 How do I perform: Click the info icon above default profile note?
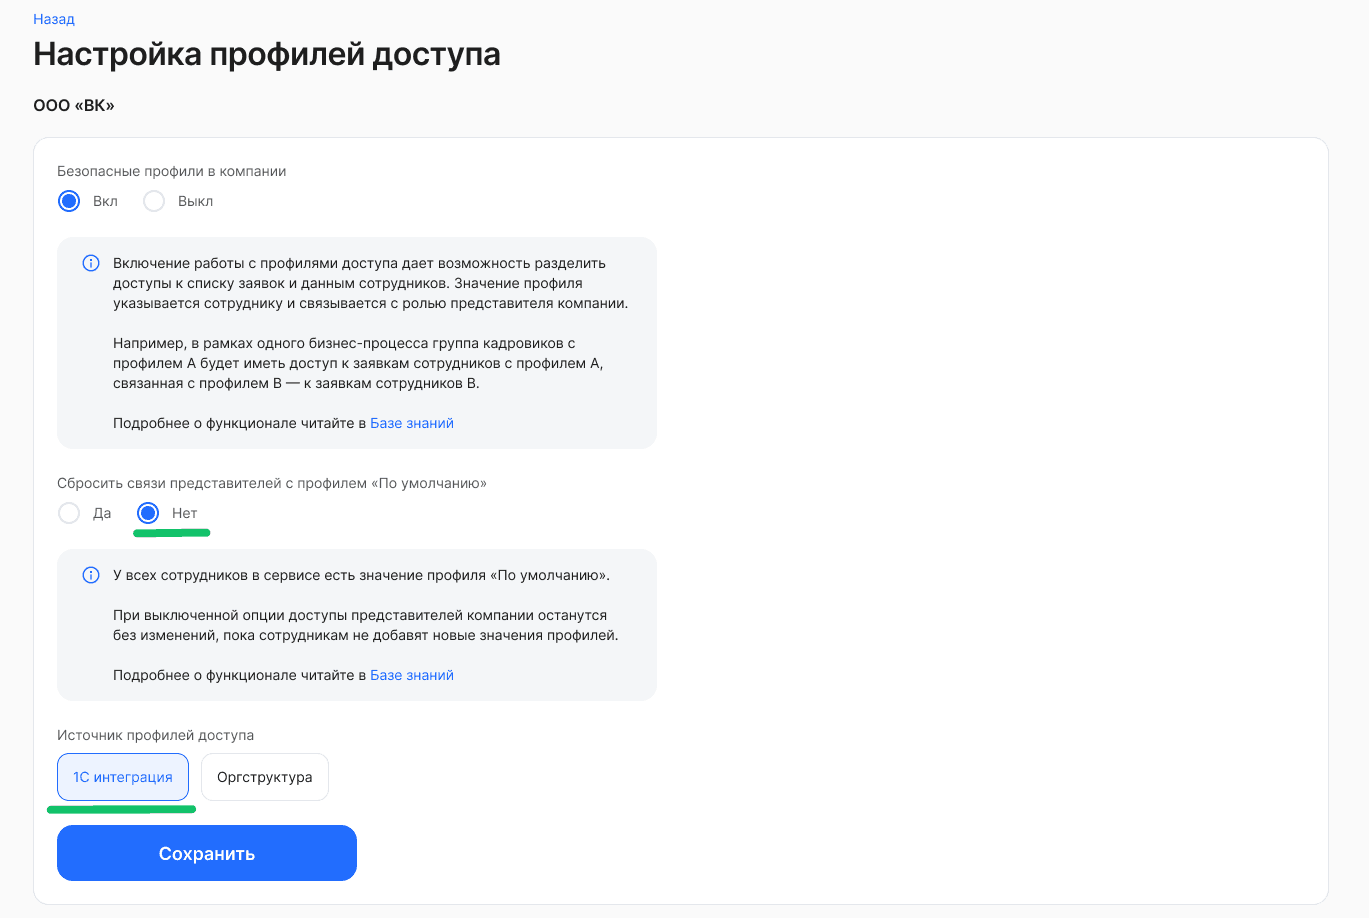(91, 574)
